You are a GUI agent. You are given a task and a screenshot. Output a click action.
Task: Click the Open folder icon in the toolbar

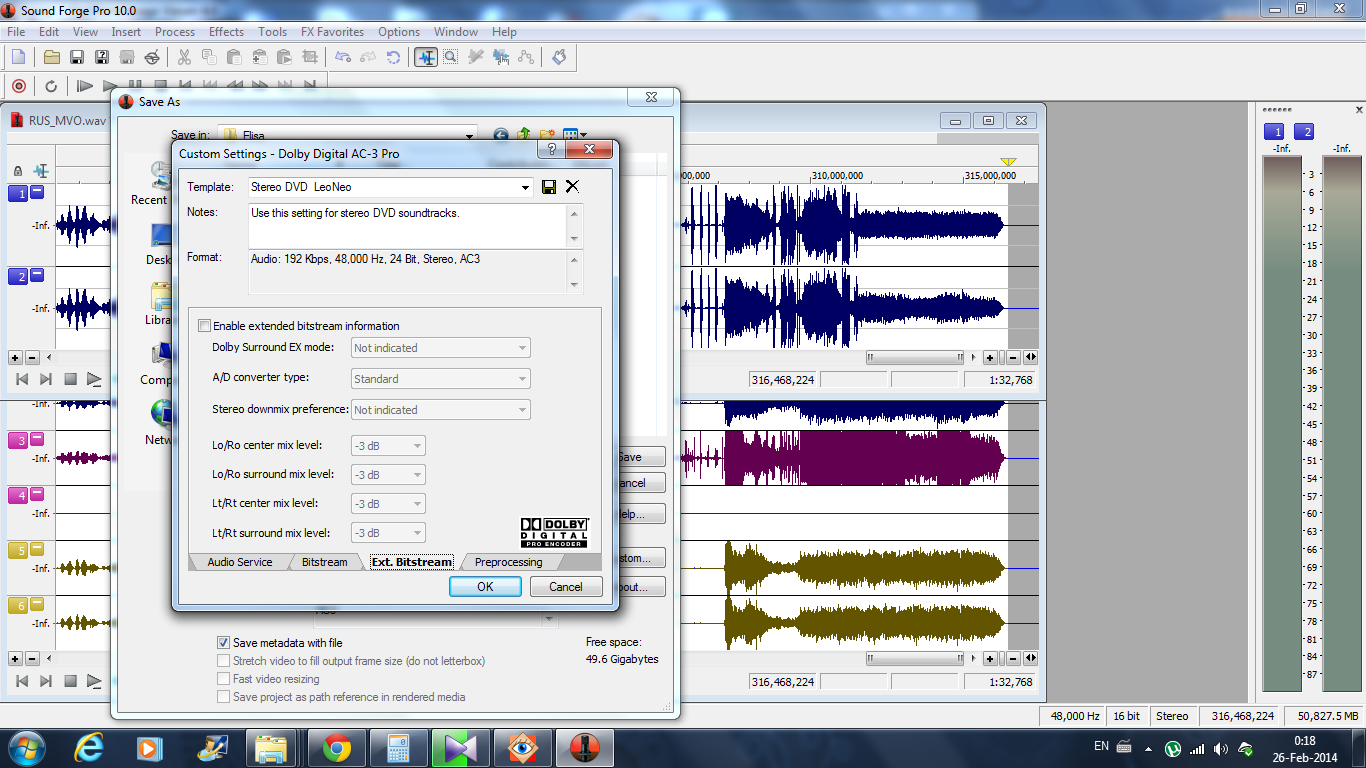pyautogui.click(x=51, y=57)
